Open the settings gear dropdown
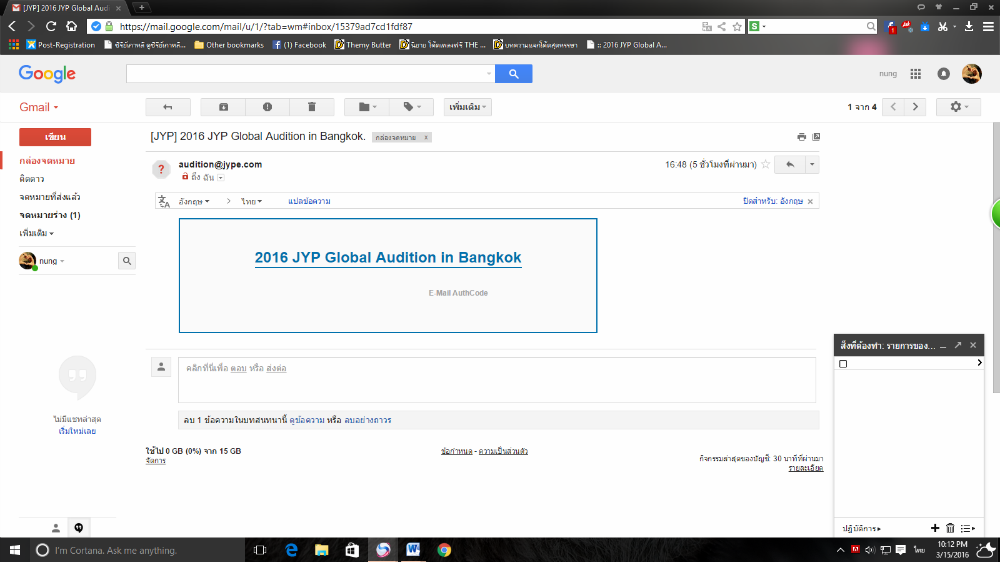 pos(958,107)
